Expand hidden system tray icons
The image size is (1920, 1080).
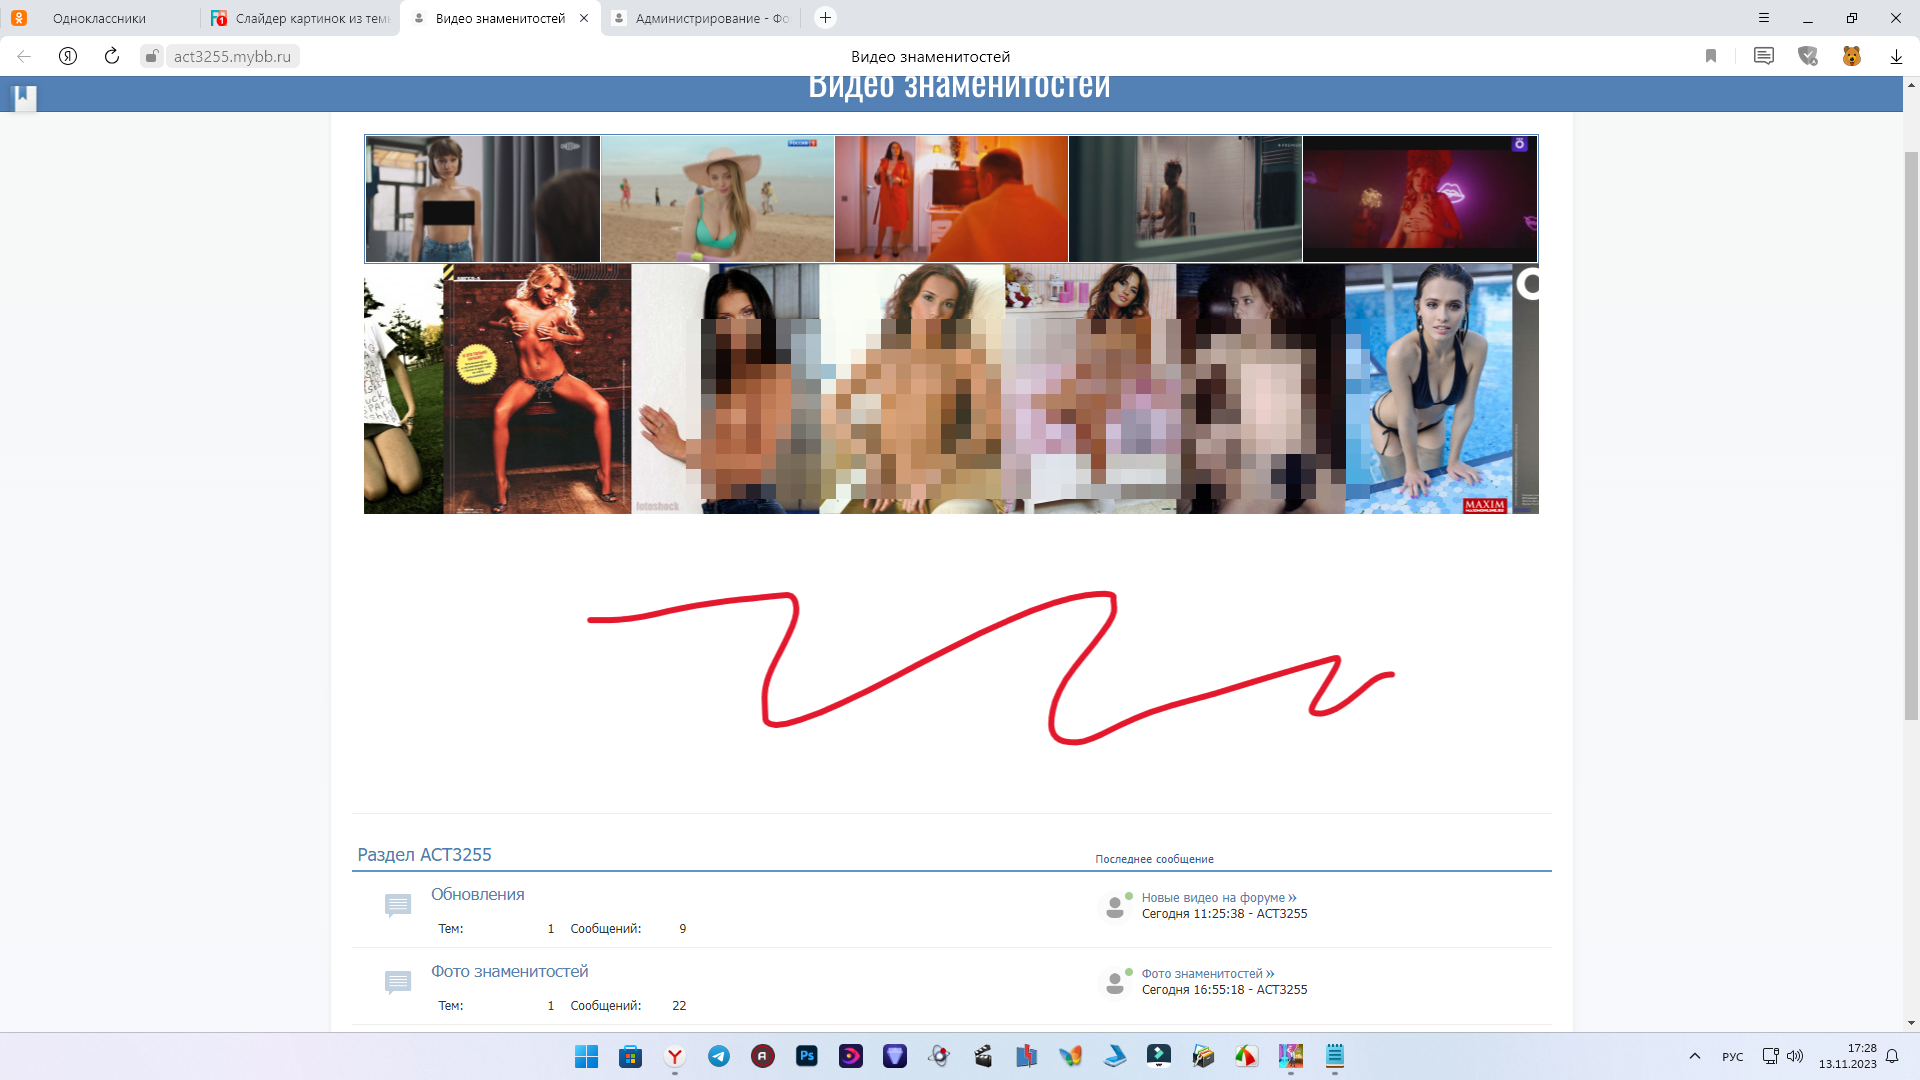point(1694,1056)
